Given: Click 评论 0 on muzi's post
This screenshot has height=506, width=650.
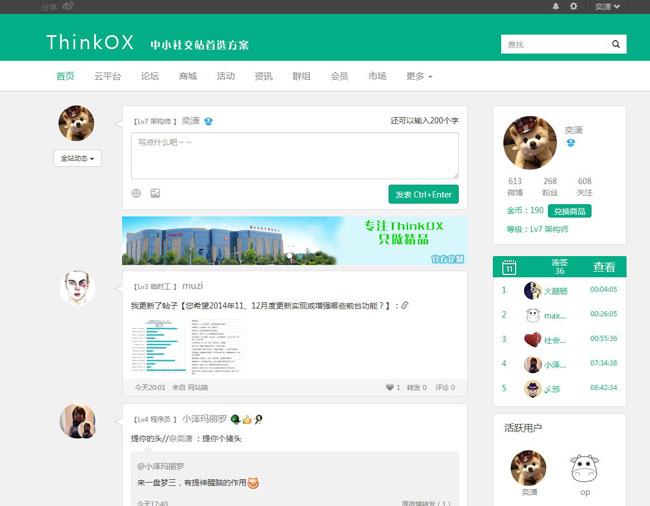Looking at the screenshot, I should point(445,387).
